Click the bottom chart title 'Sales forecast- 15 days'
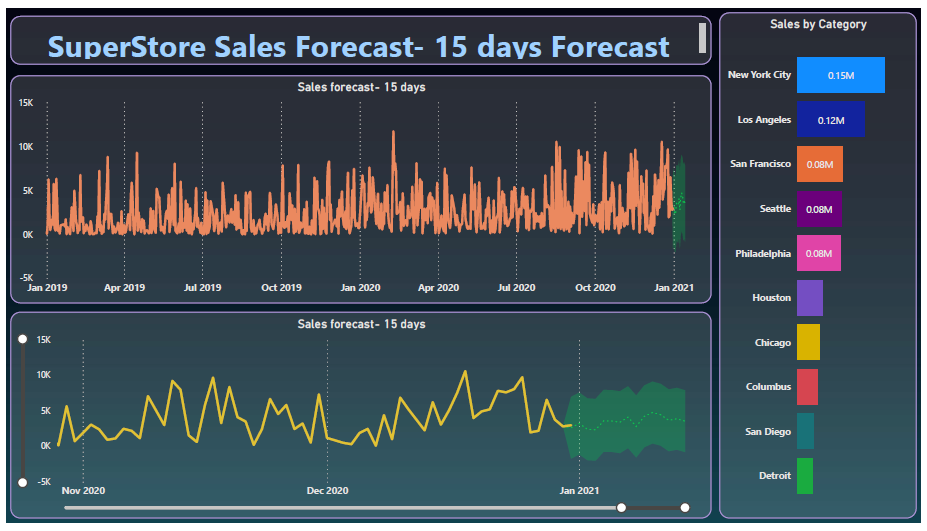 tap(361, 324)
